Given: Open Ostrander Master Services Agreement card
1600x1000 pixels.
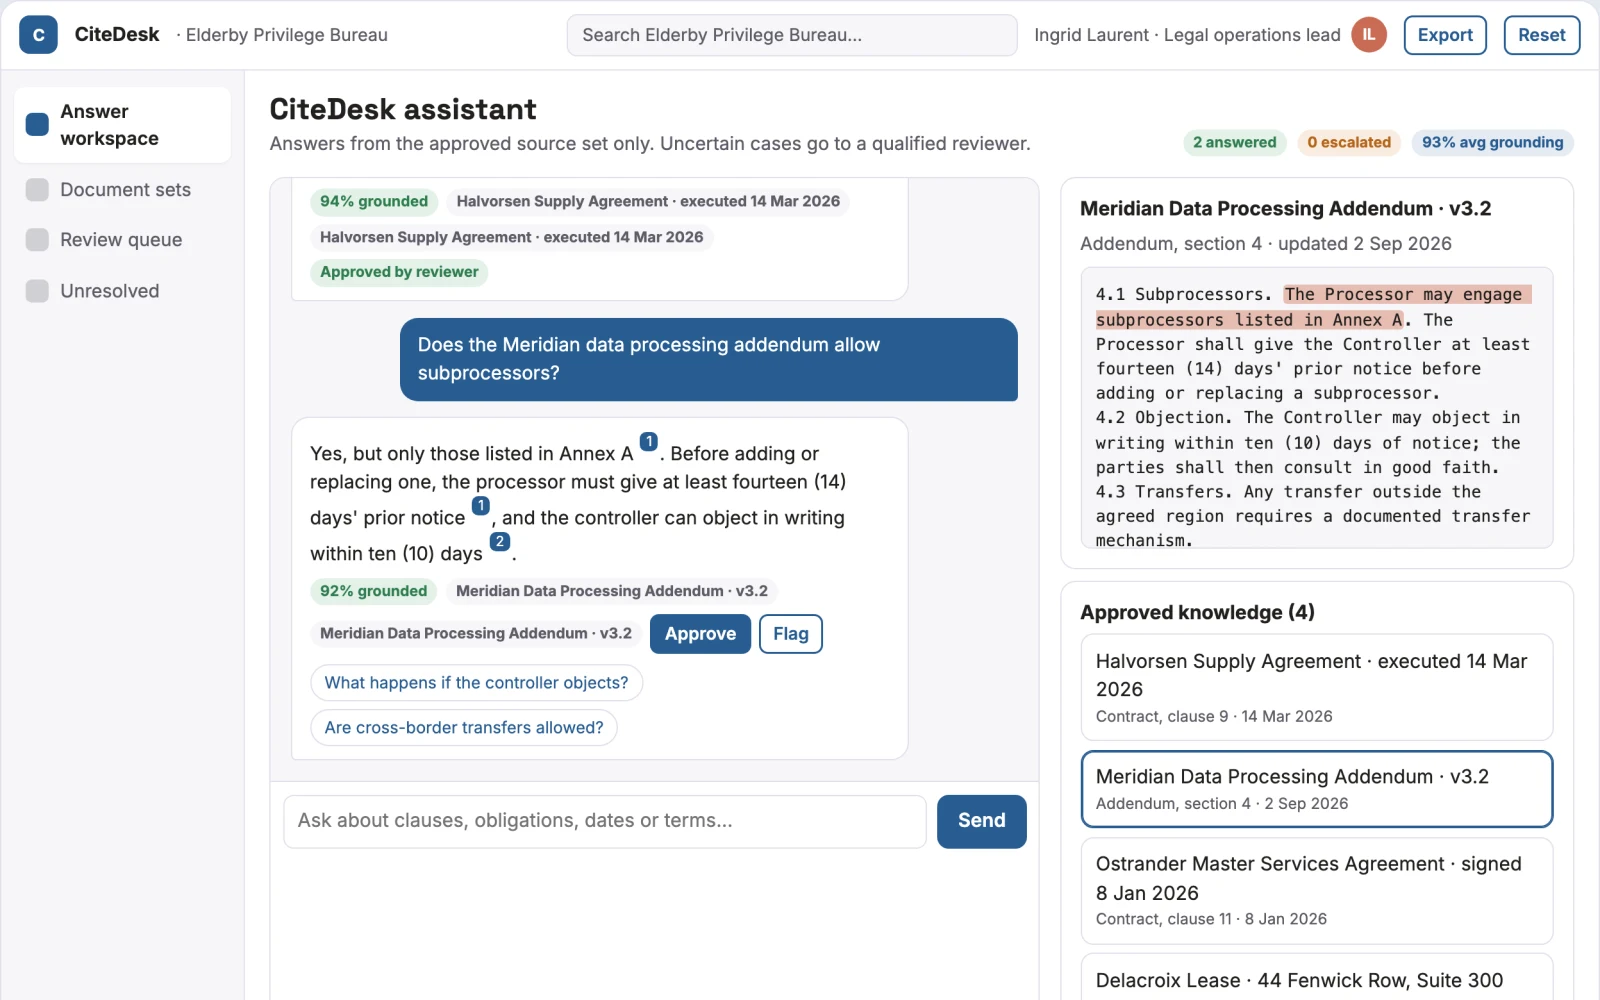Looking at the screenshot, I should coord(1316,891).
